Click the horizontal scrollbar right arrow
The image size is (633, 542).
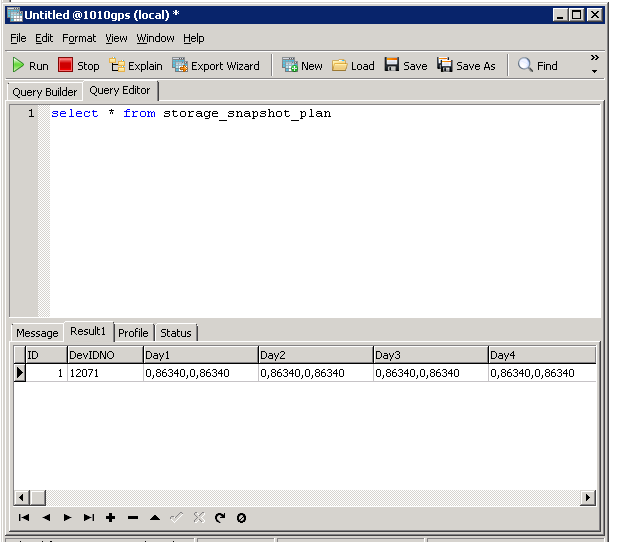[x=588, y=498]
